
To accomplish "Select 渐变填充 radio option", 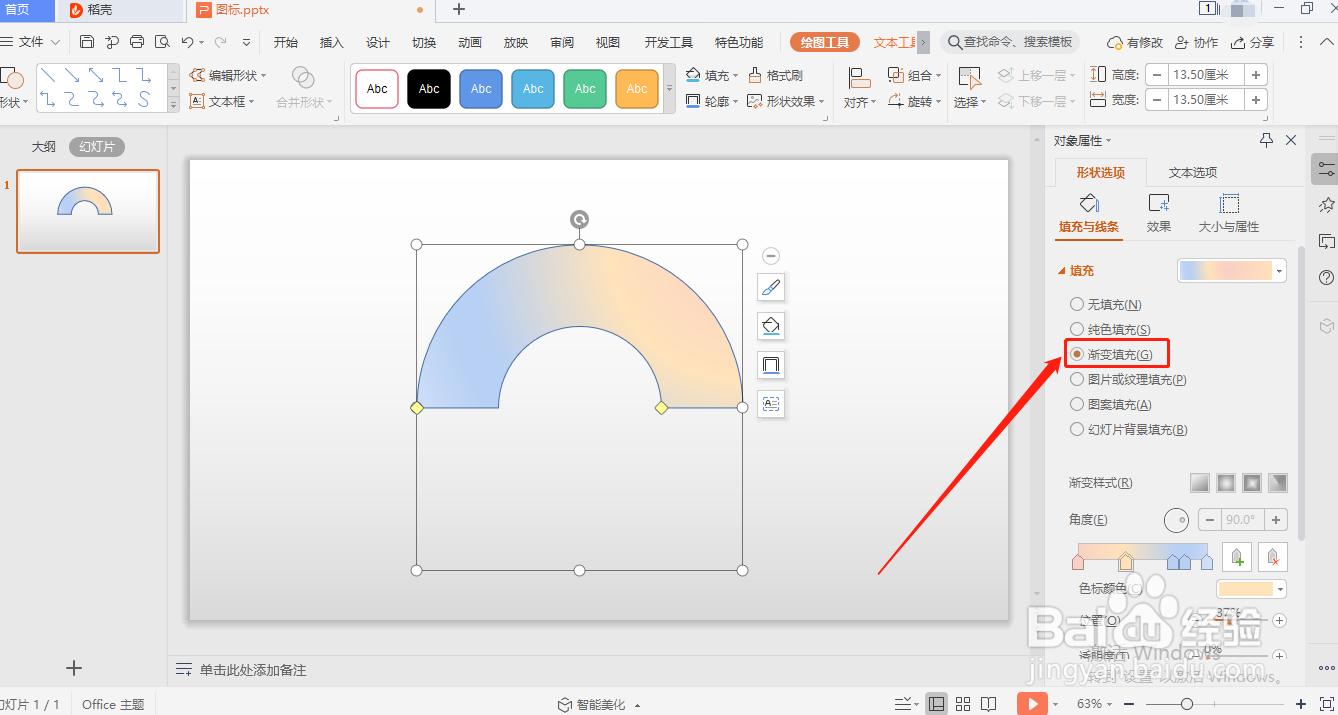I will (1112, 354).
